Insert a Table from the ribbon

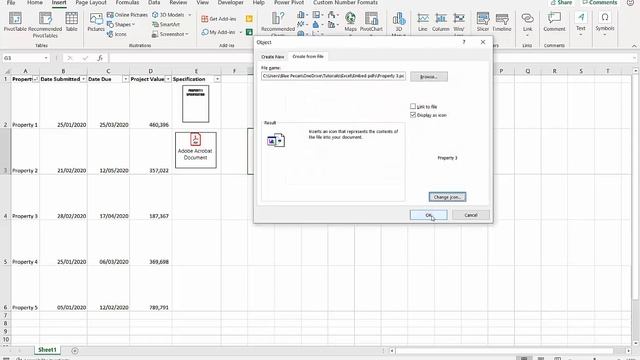coord(71,21)
